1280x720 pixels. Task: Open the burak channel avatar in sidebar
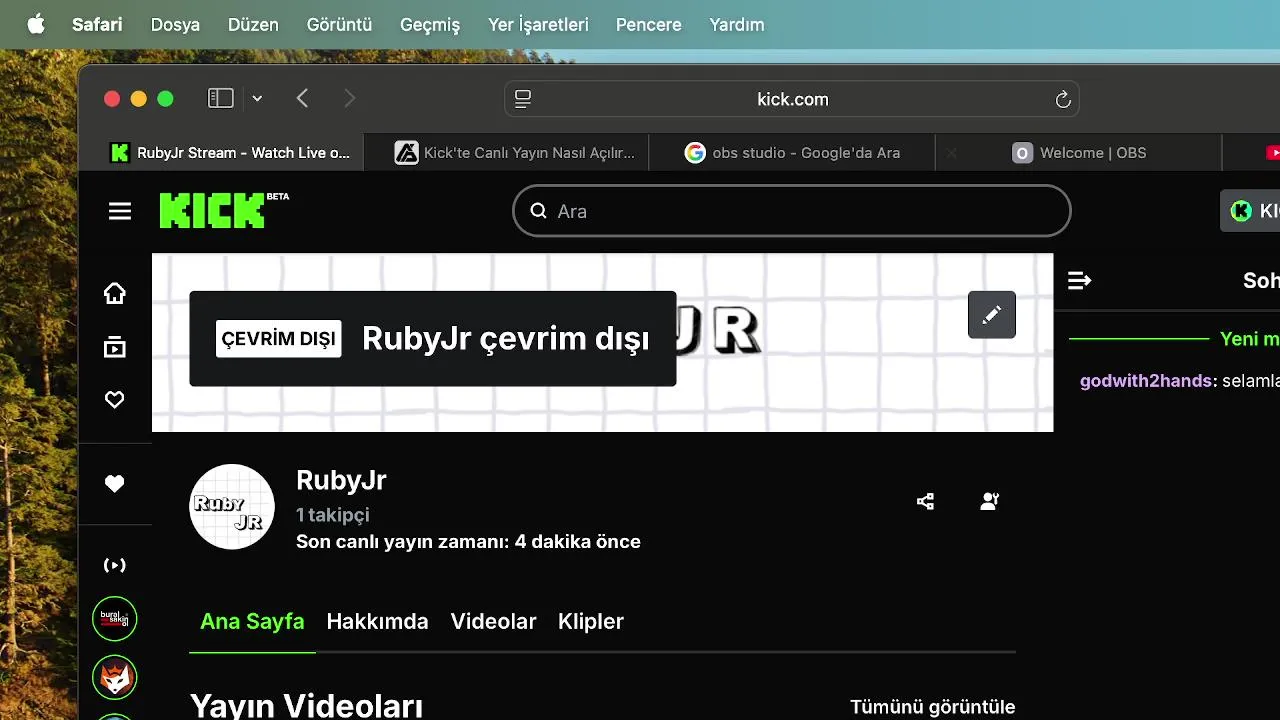pos(115,619)
